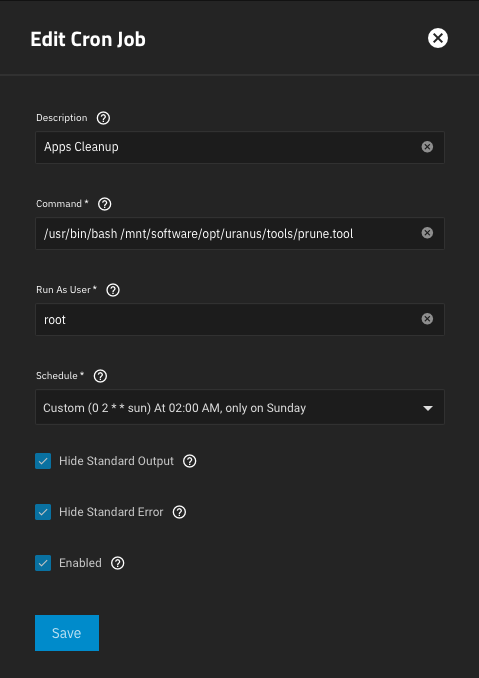479x678 pixels.
Task: Toggle the Hide Standard Error checkbox
Action: (x=43, y=512)
